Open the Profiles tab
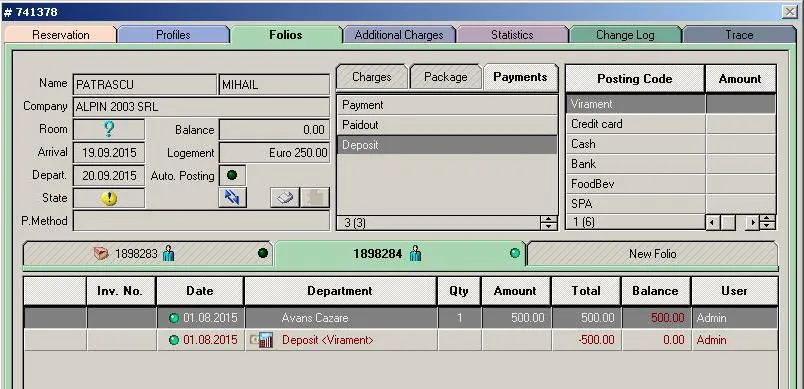Image resolution: width=804 pixels, height=389 pixels. point(173,35)
